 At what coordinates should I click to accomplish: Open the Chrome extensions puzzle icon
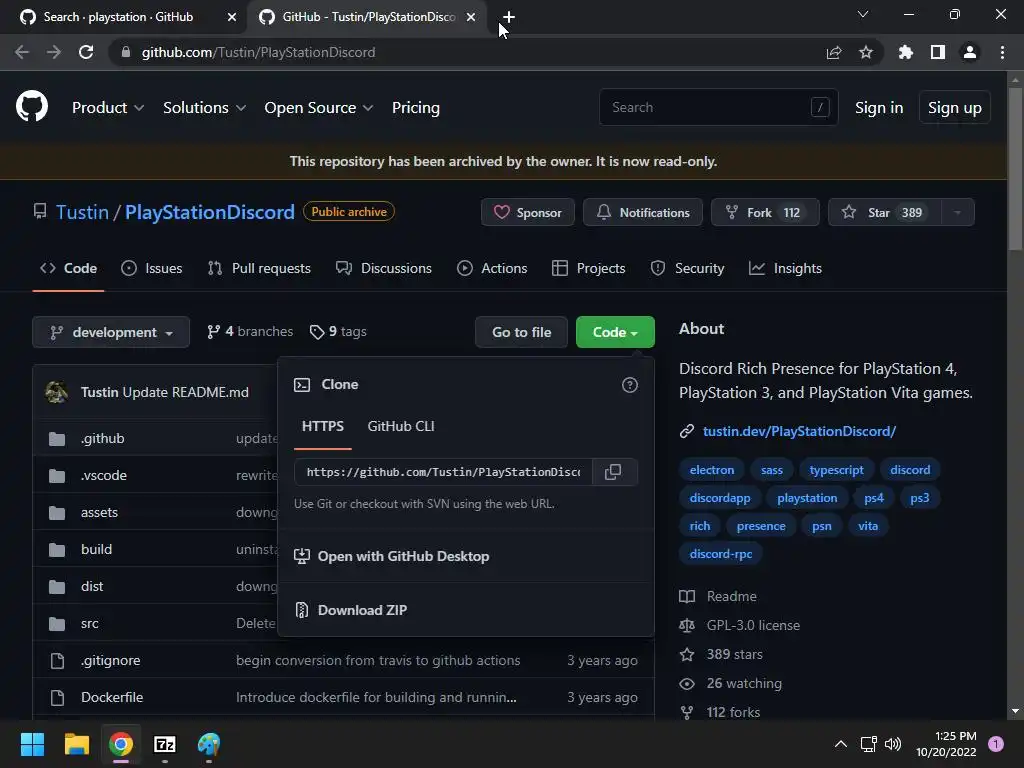pos(906,52)
